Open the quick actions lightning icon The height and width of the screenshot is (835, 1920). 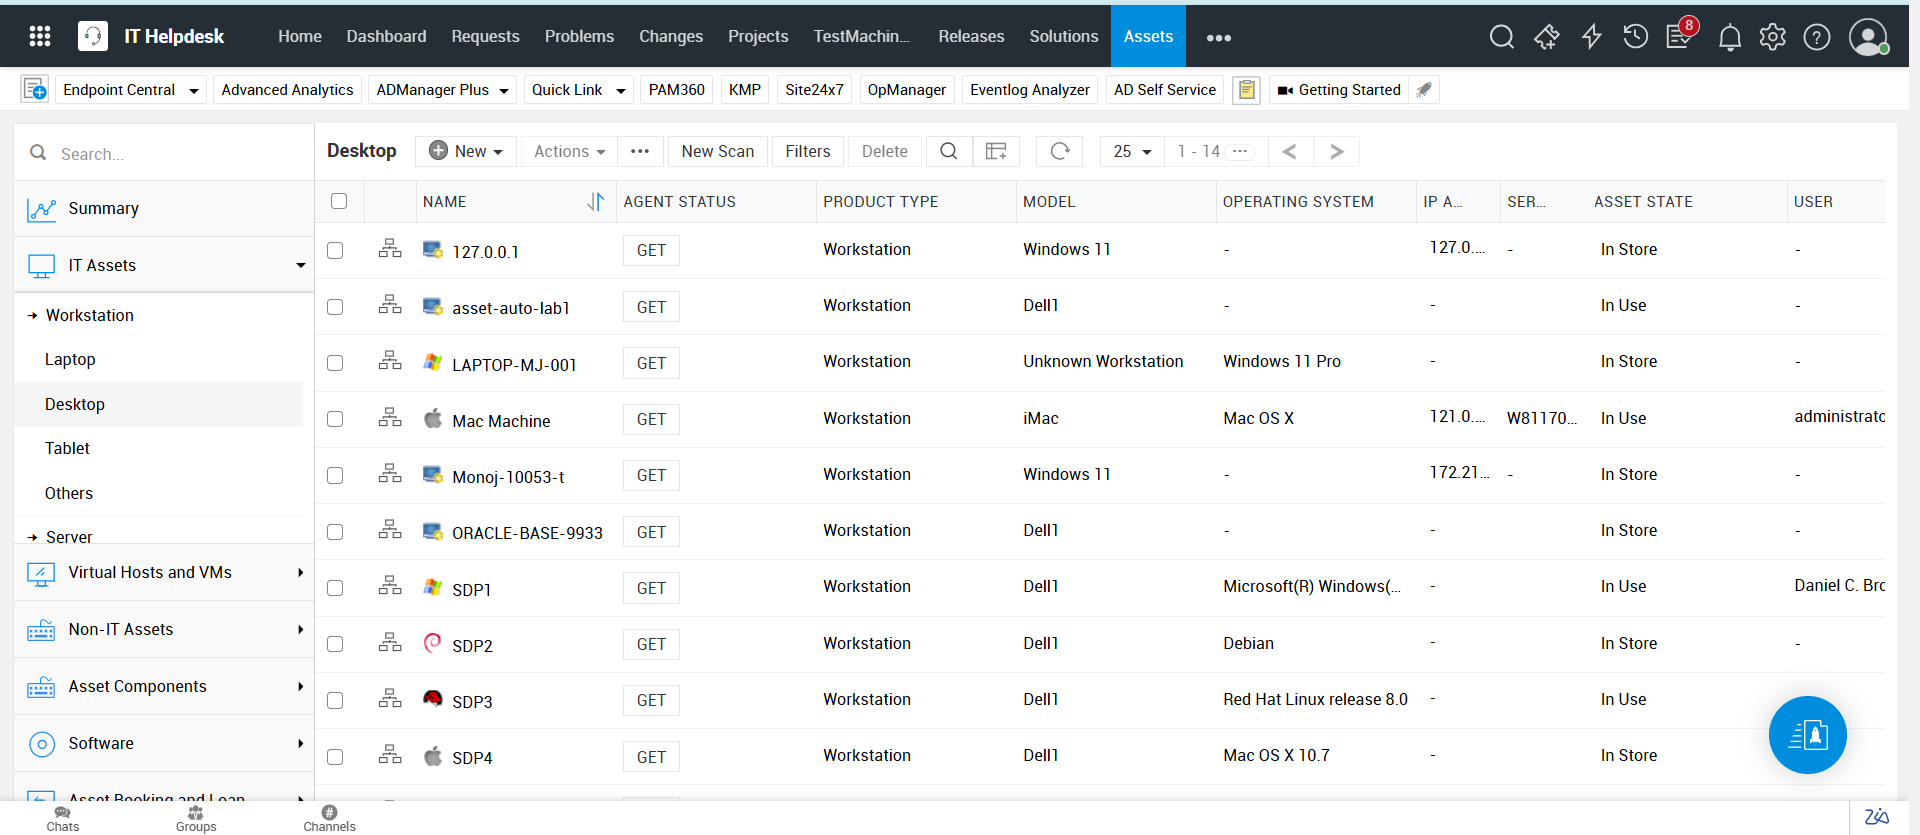tap(1591, 37)
